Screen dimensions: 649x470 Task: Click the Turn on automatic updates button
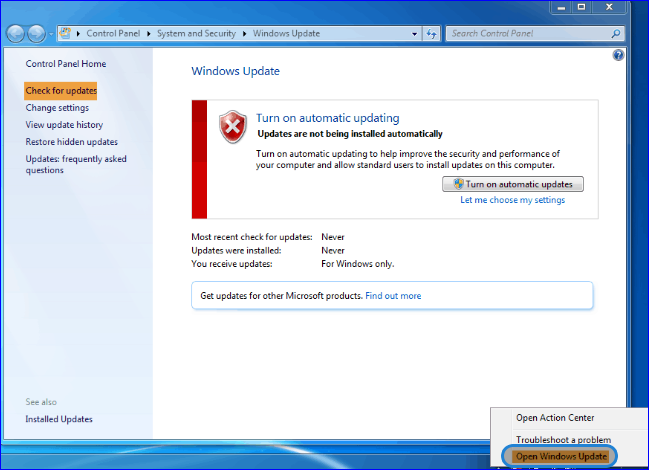513,184
